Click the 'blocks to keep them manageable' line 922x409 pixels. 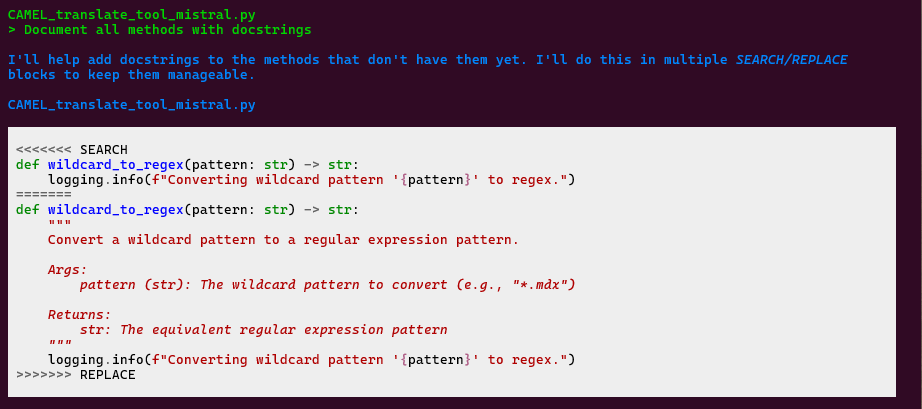coord(131,75)
